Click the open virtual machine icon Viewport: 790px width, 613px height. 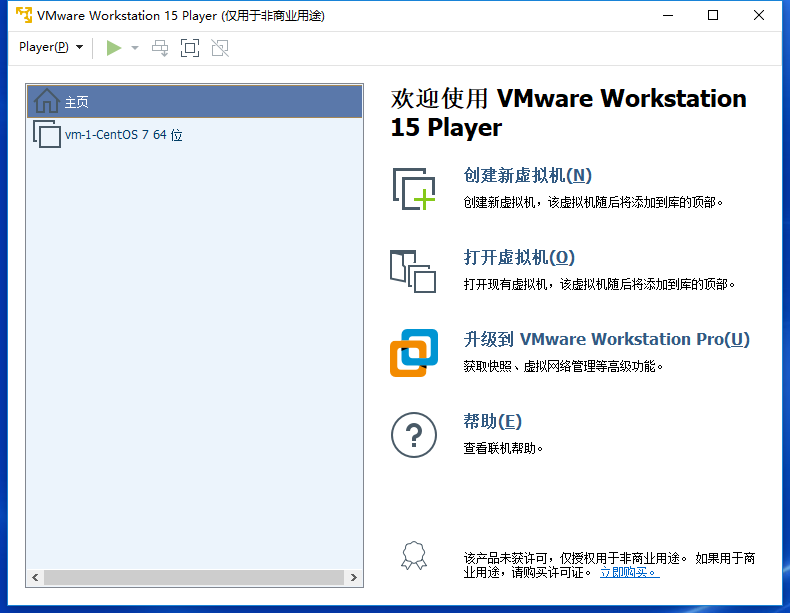413,271
